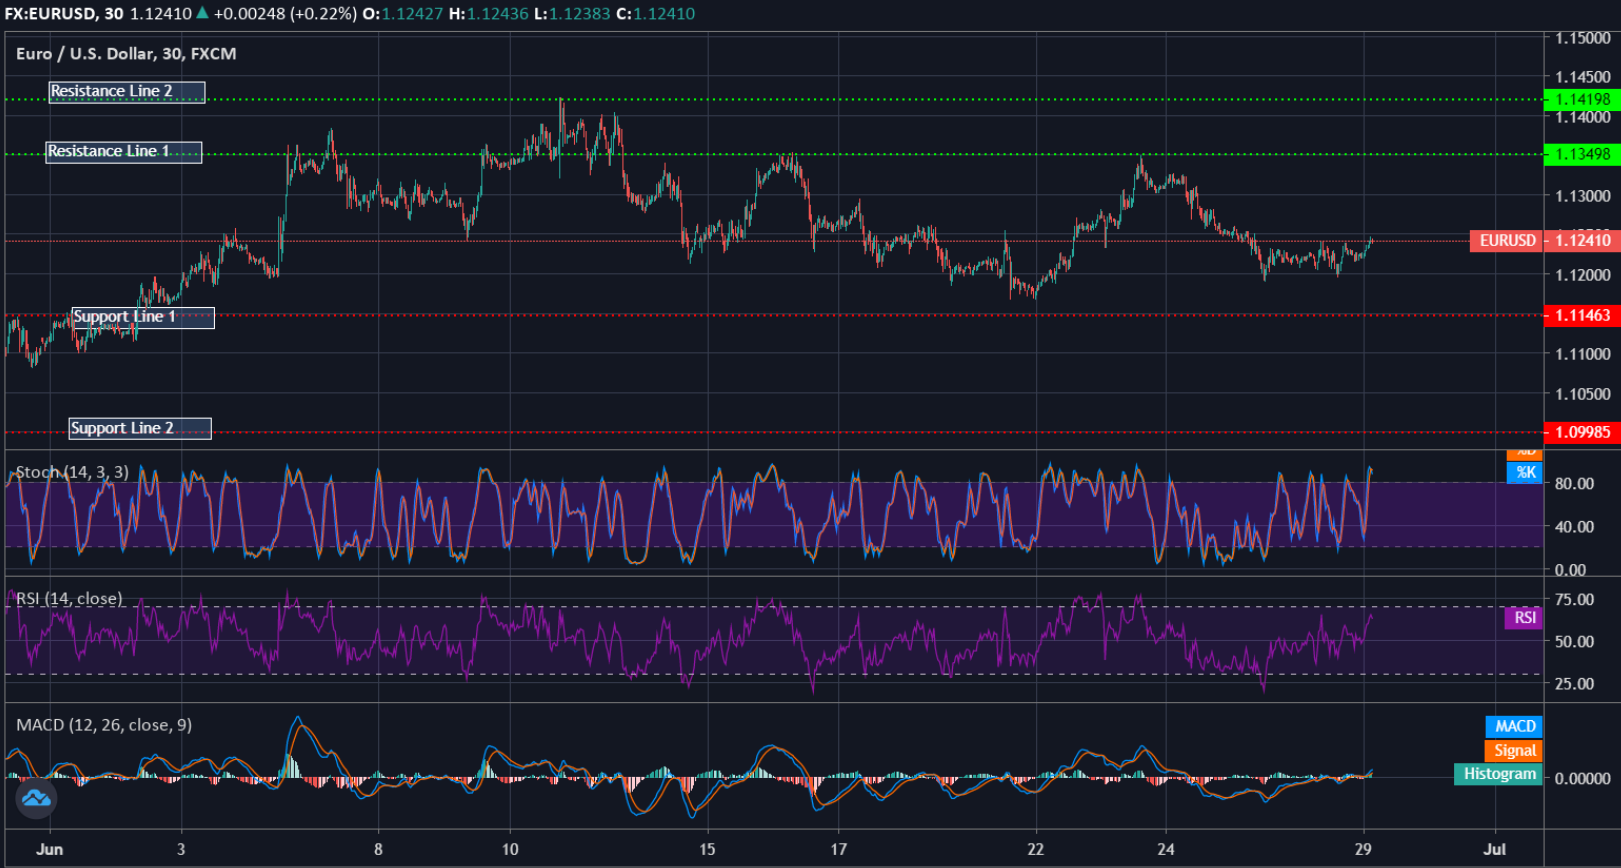Select the MACD (12, 26, close, 9) title

point(104,725)
